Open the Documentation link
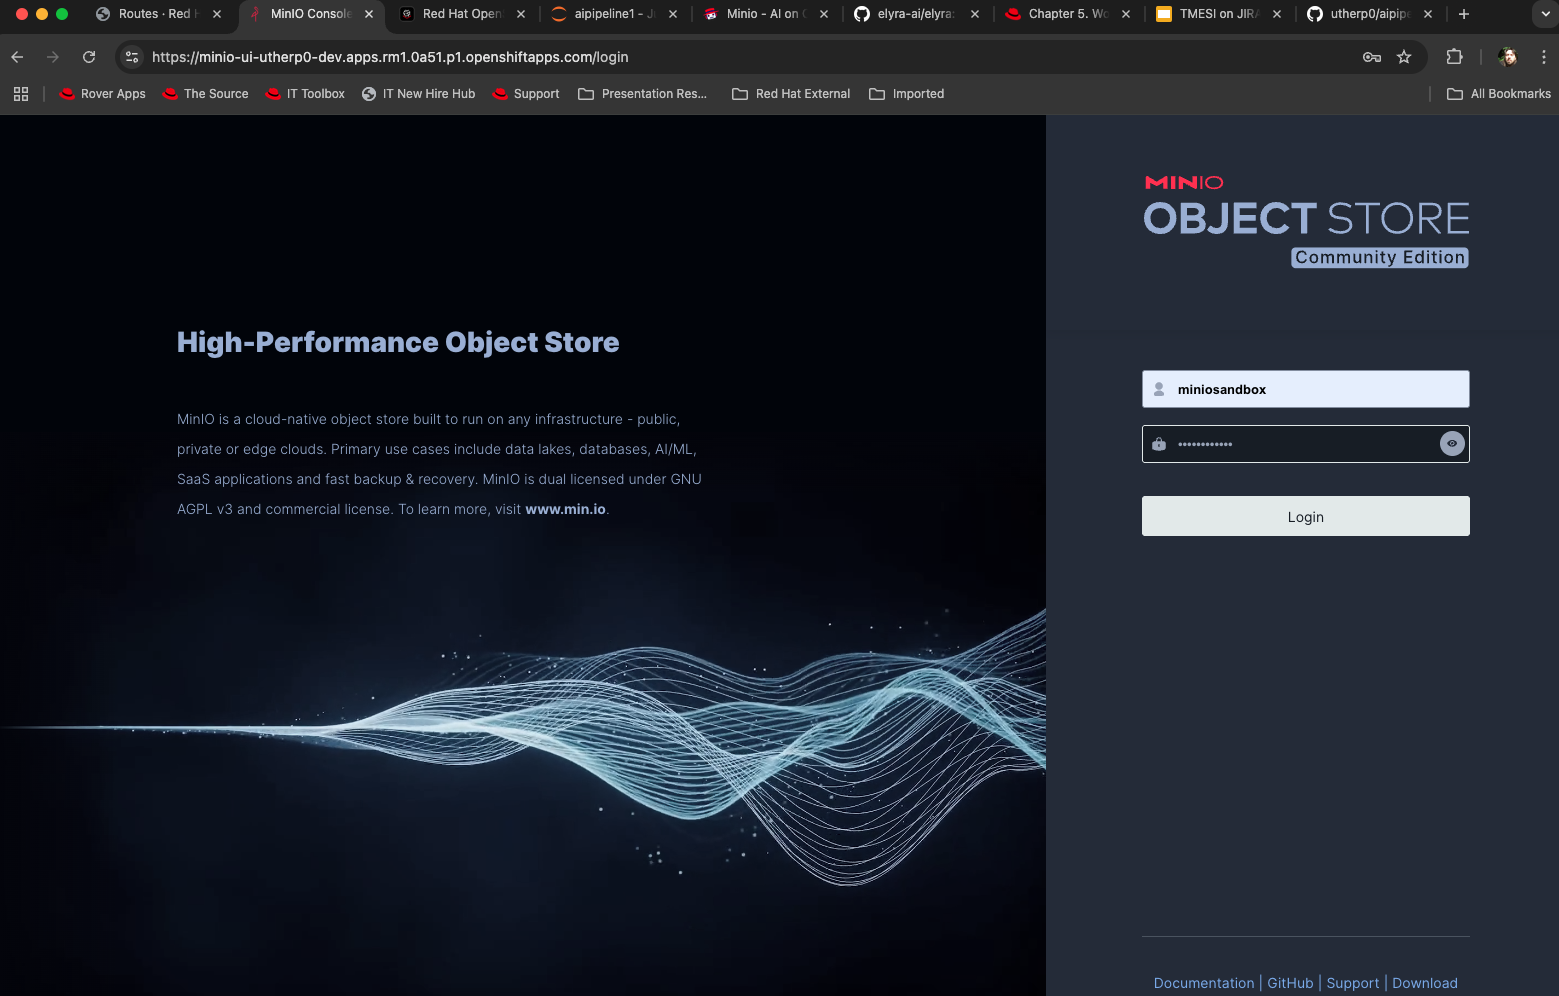 [1203, 983]
